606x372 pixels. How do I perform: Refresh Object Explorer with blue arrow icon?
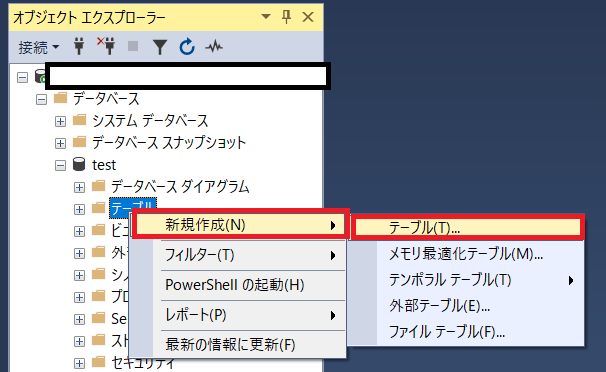click(x=187, y=47)
